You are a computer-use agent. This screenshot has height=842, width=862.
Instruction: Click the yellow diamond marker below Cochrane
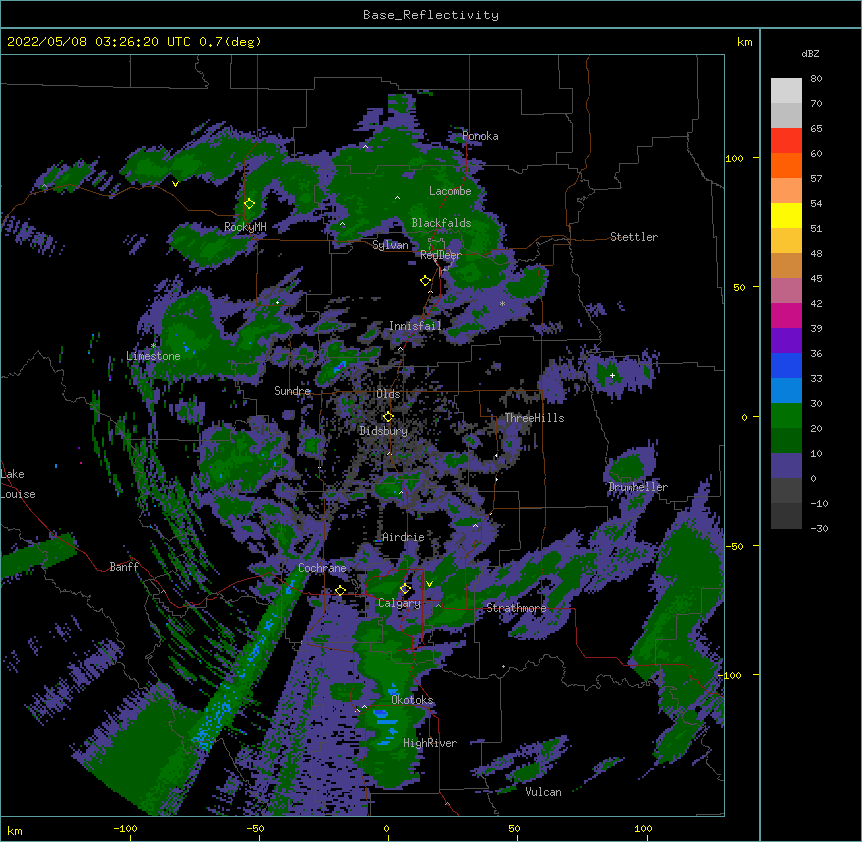click(x=340, y=590)
